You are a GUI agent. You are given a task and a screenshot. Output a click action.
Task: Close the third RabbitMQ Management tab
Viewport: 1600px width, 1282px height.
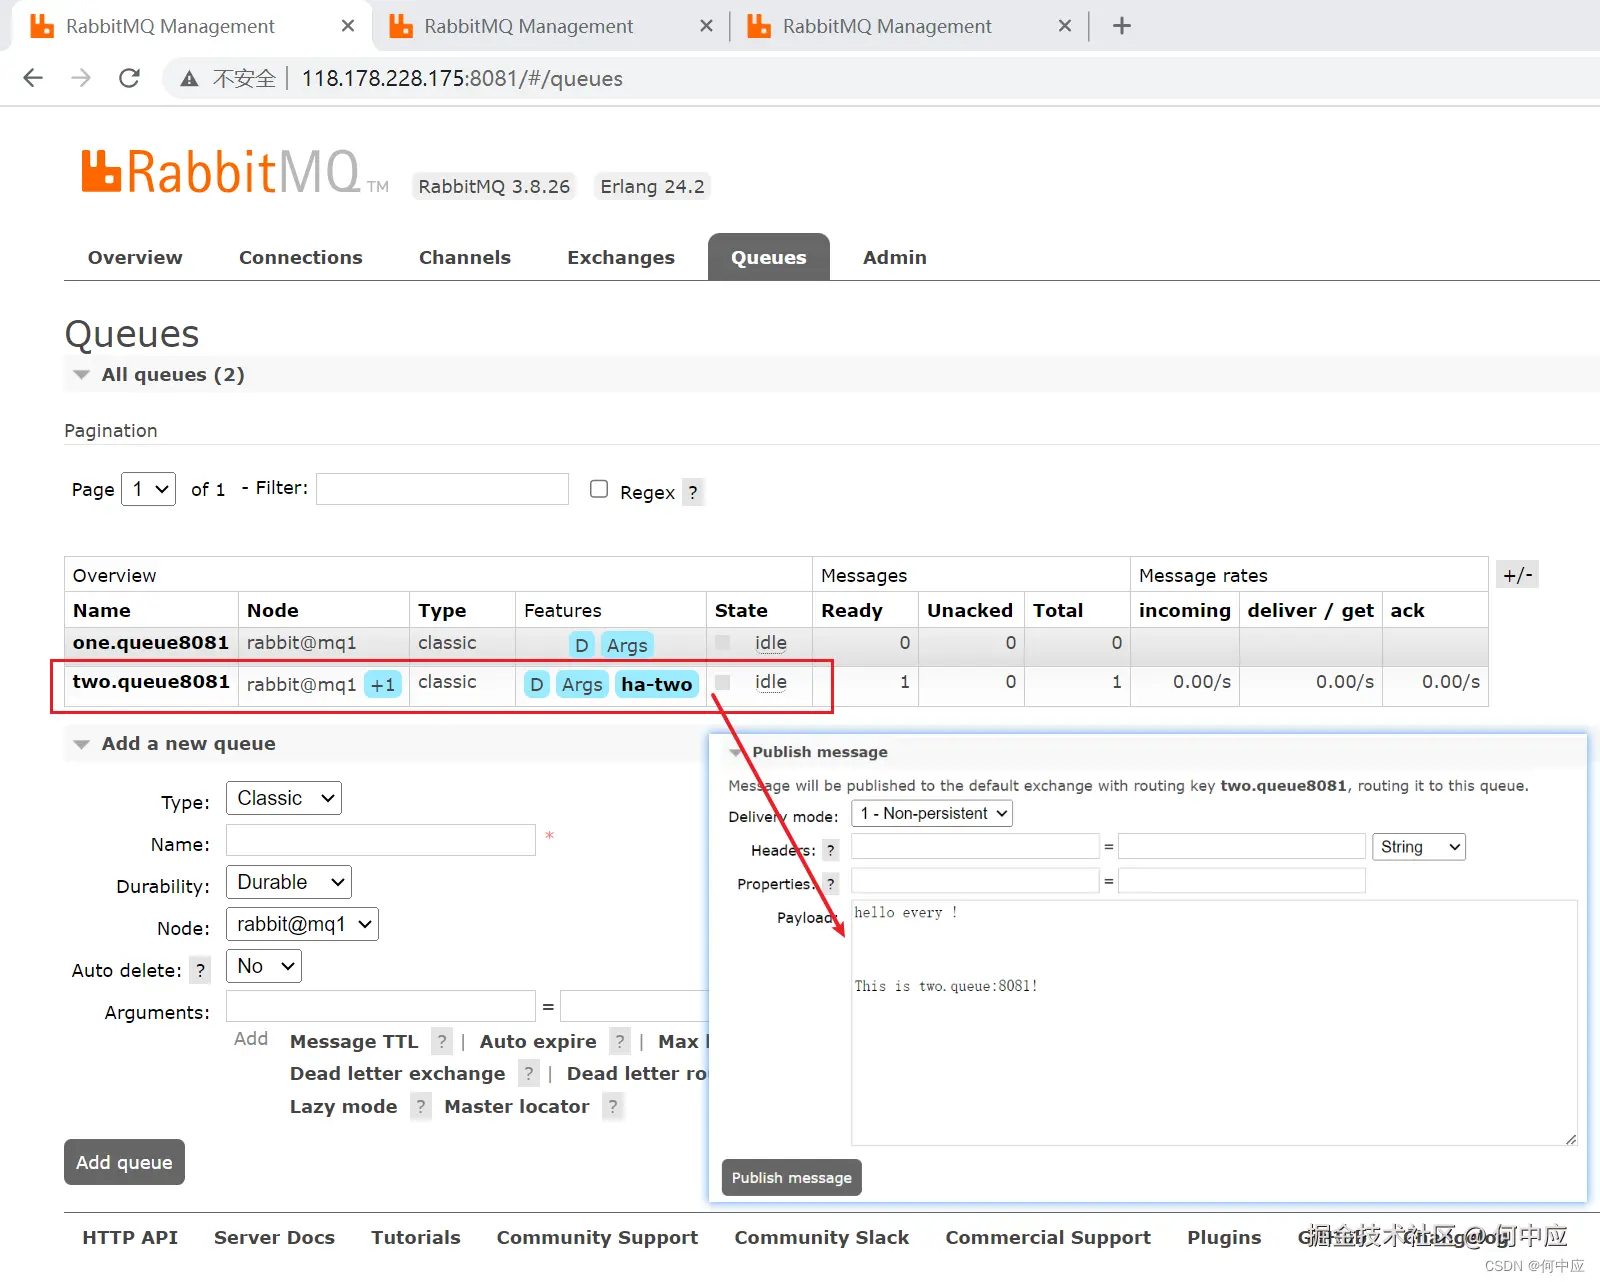point(1065,26)
